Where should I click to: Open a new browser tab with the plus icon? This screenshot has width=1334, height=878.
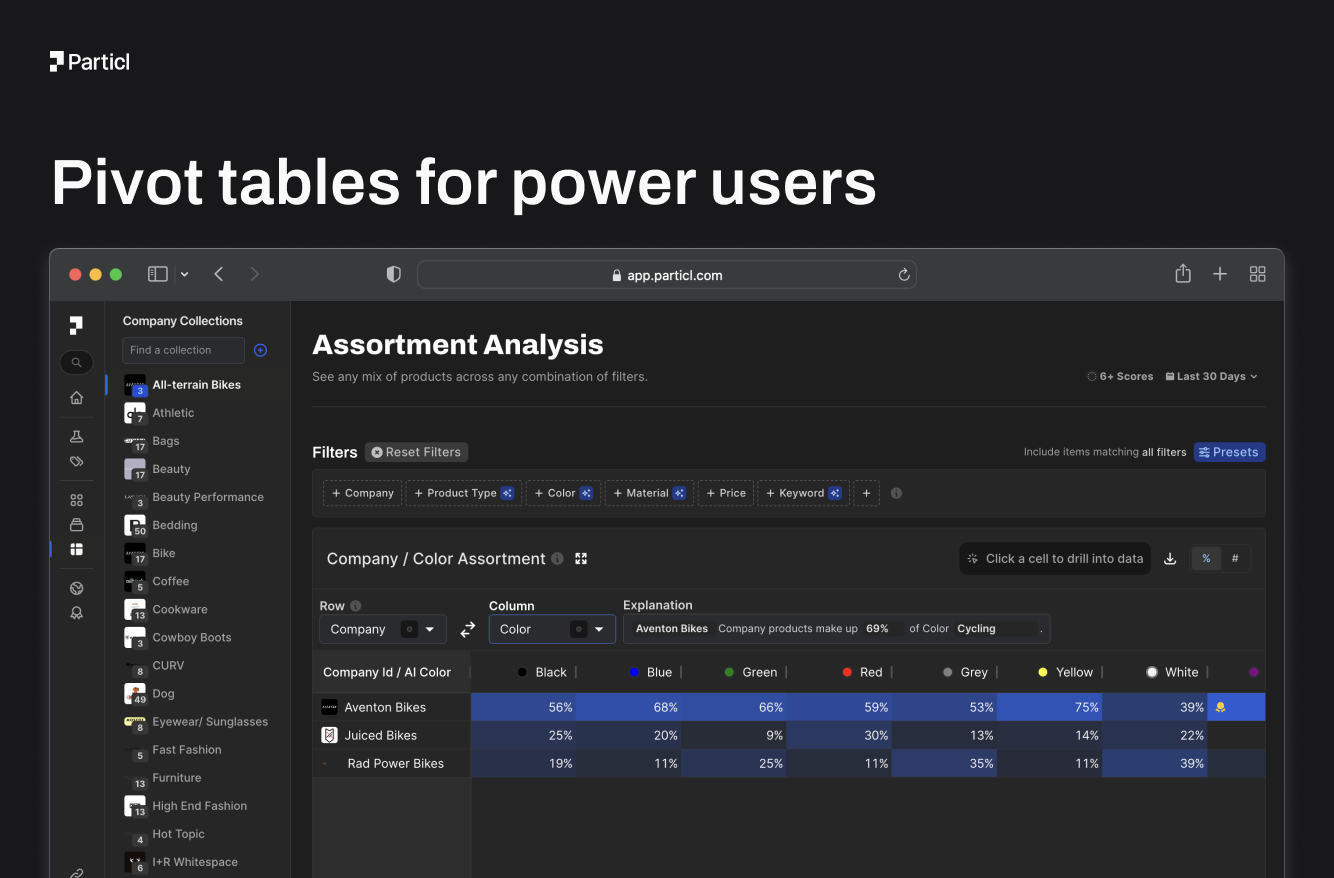pos(1220,274)
